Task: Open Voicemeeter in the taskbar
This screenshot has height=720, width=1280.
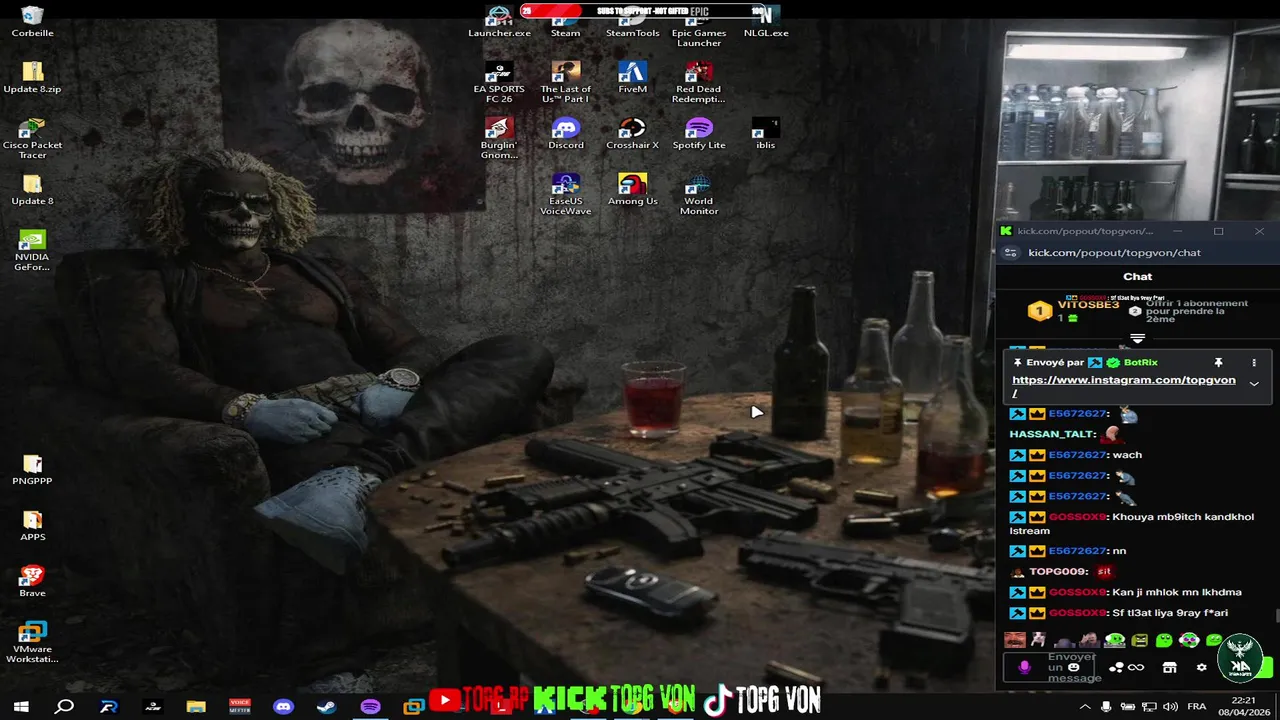Action: [240, 706]
